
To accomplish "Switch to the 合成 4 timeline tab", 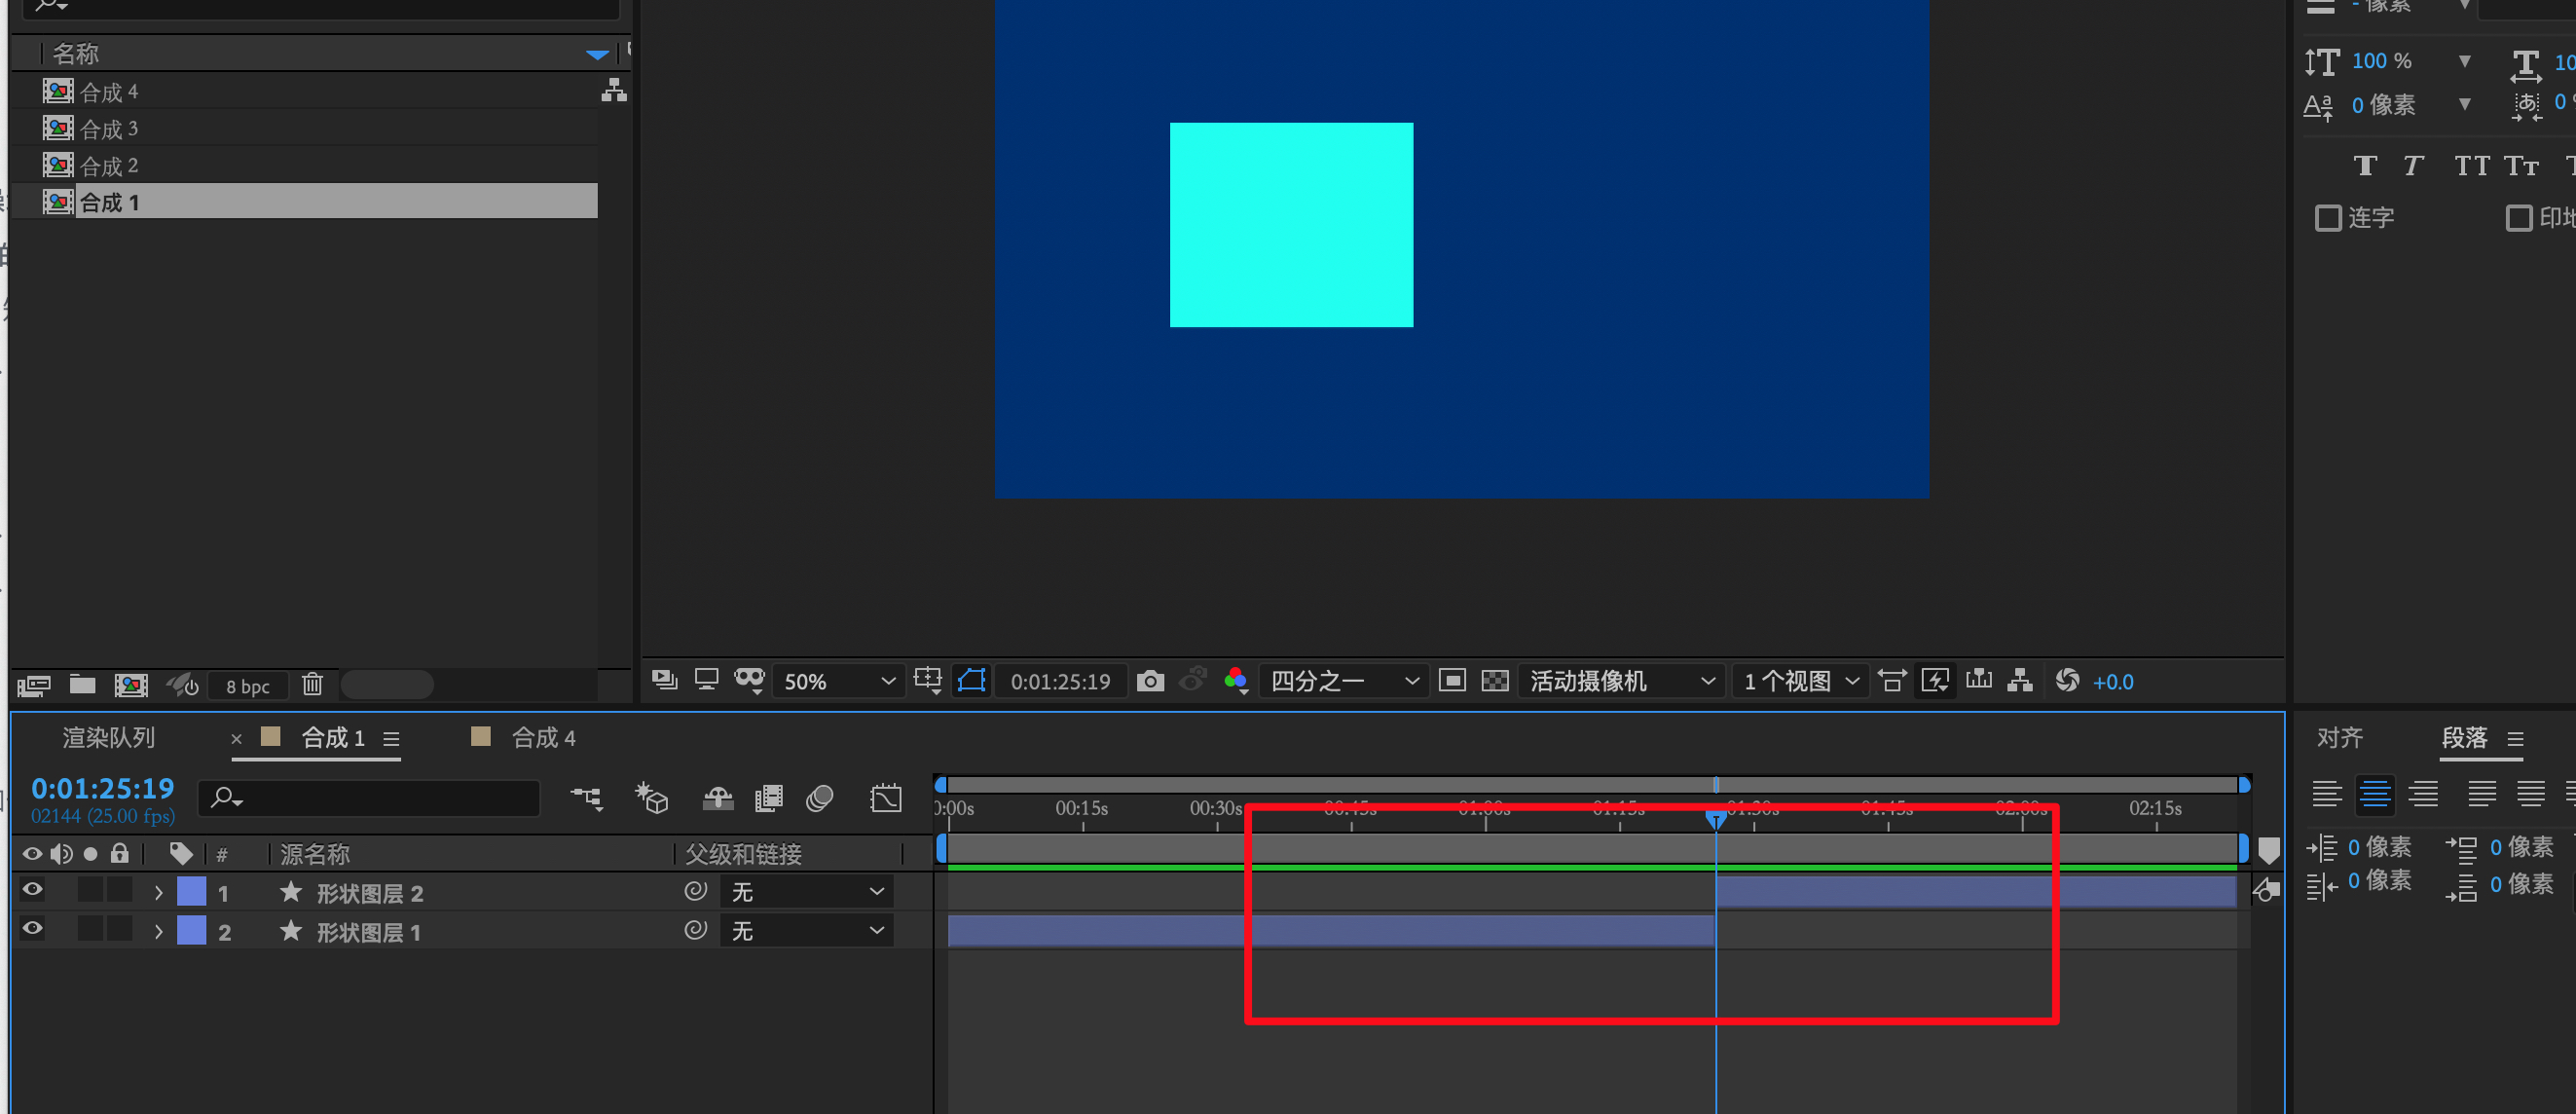I will click(x=542, y=738).
